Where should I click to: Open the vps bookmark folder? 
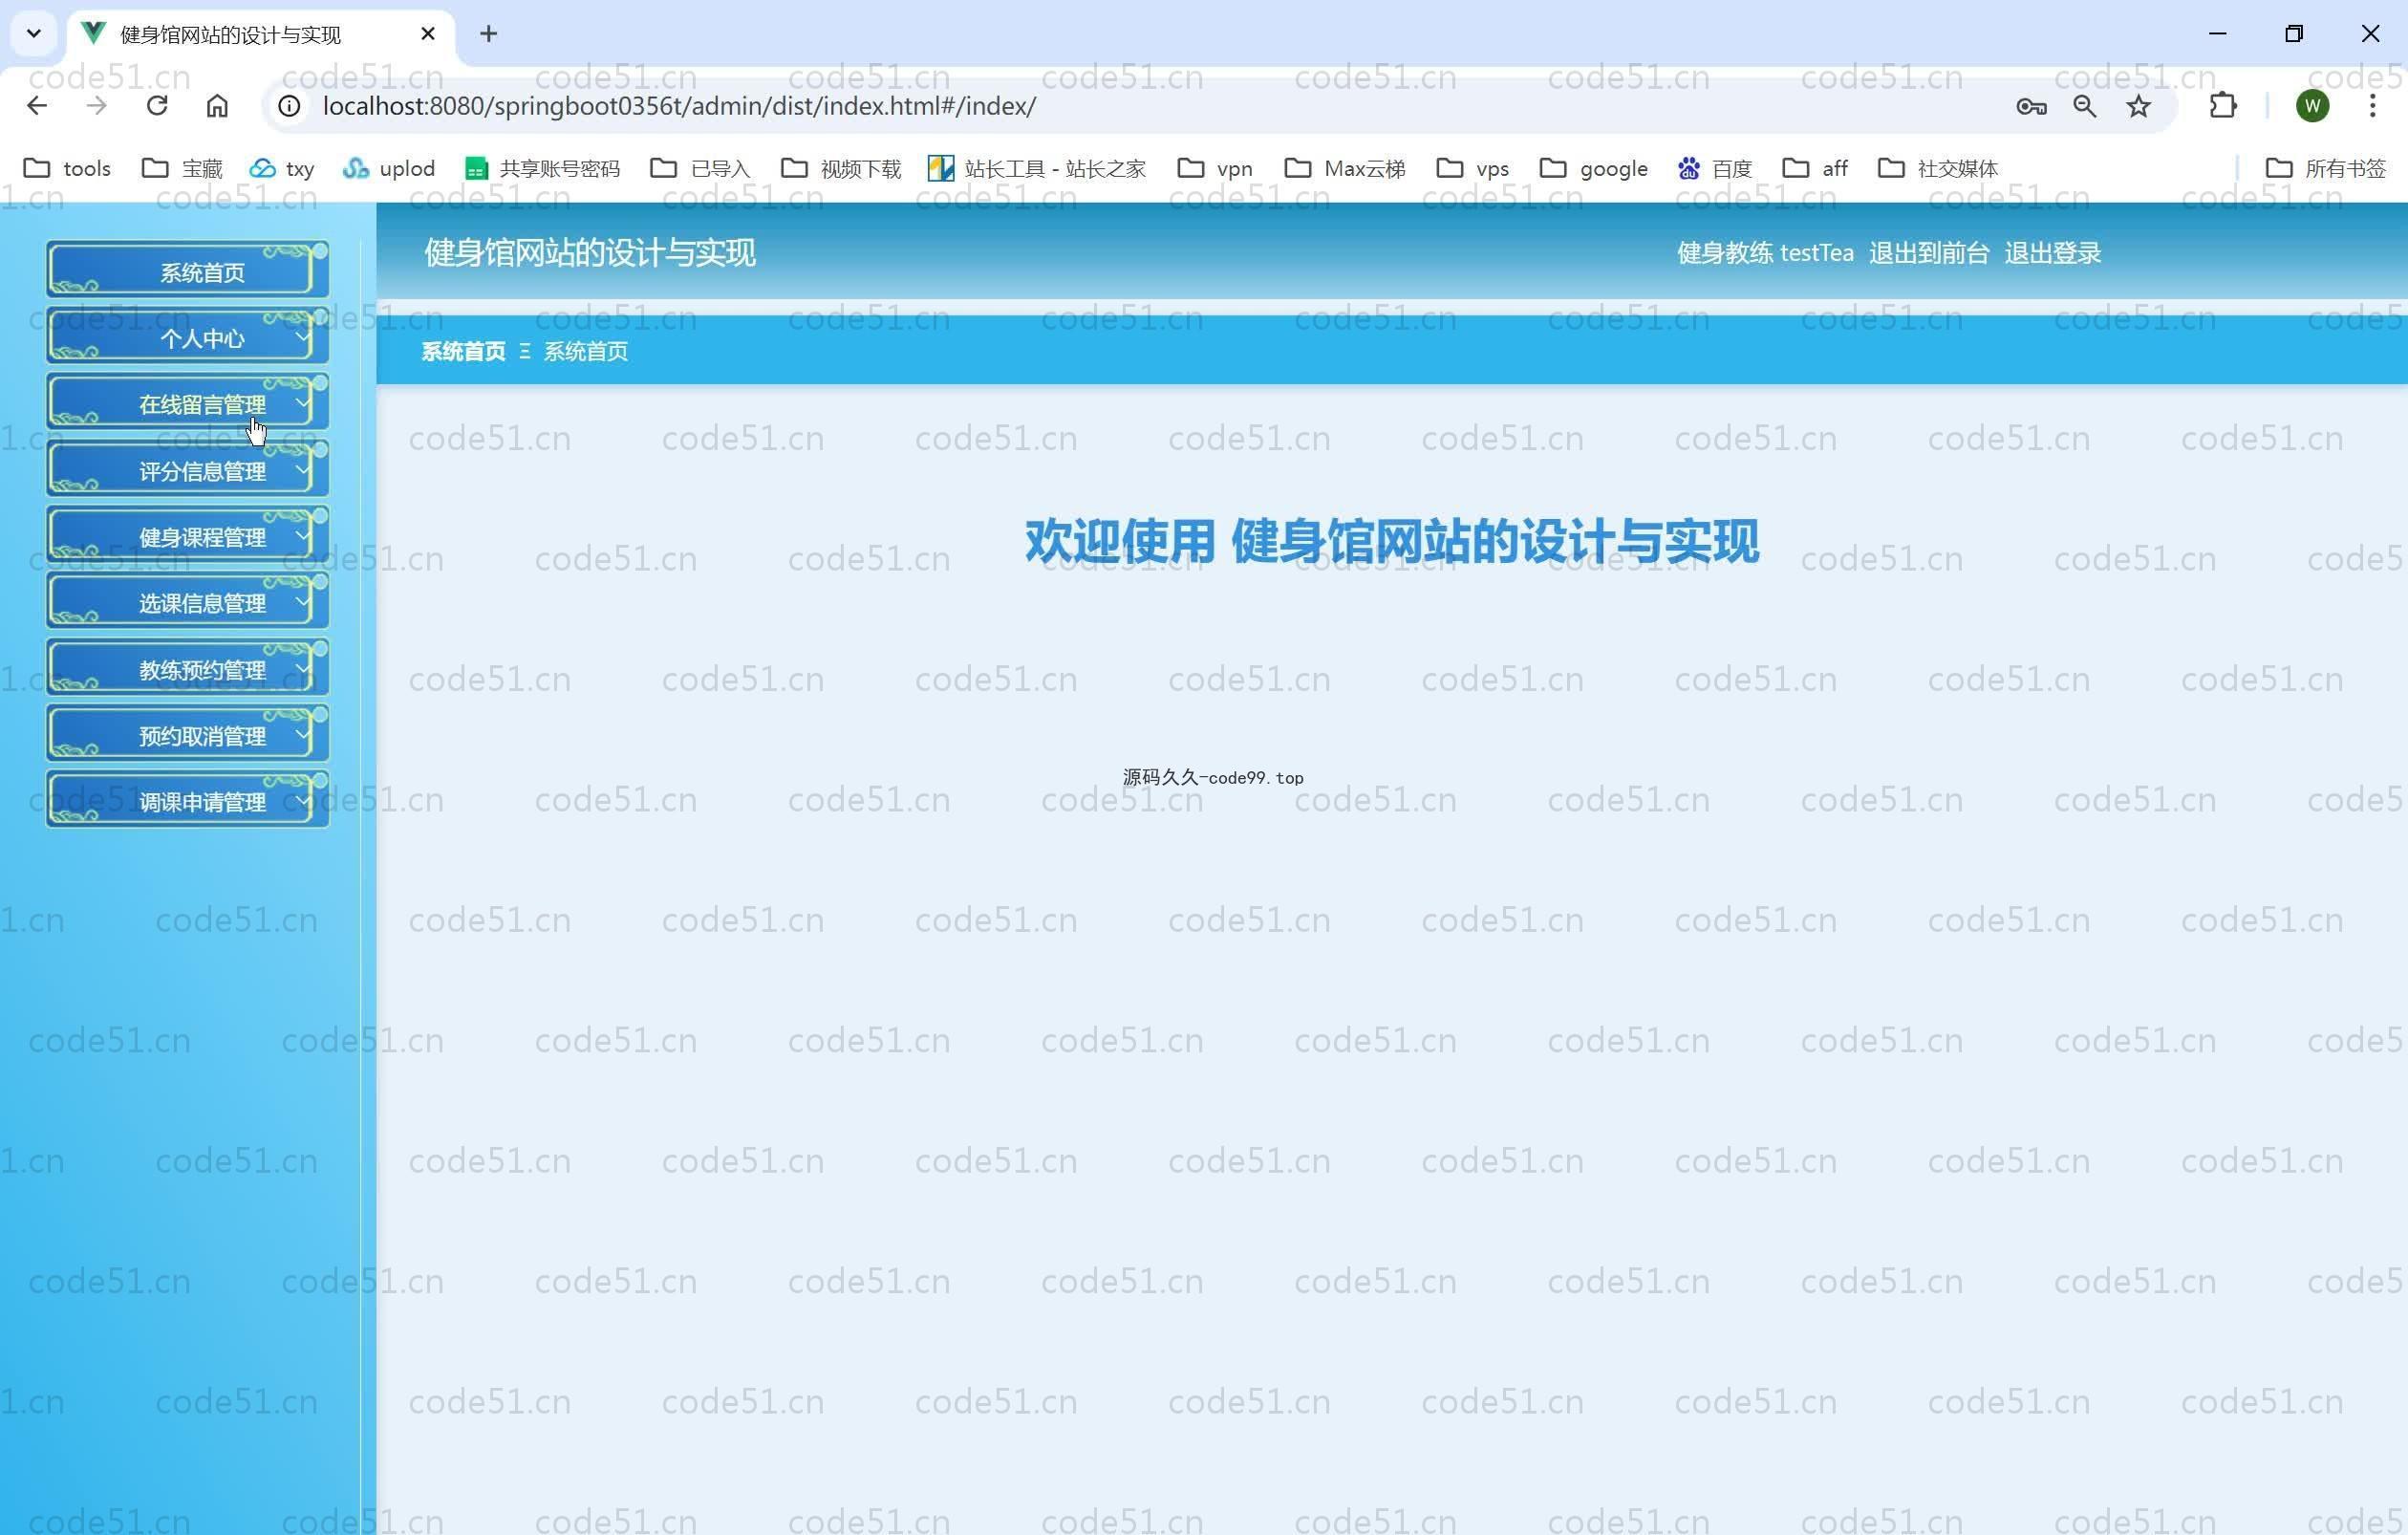click(1472, 168)
